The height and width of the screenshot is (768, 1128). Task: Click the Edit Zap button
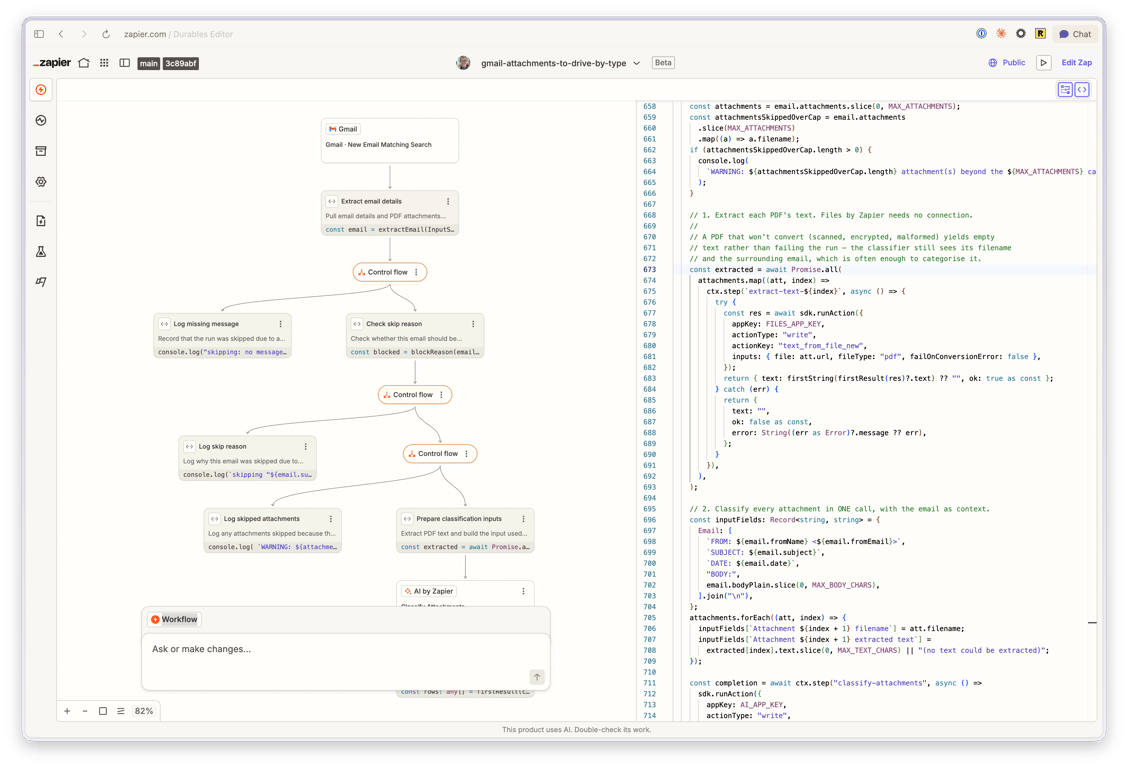(x=1076, y=63)
